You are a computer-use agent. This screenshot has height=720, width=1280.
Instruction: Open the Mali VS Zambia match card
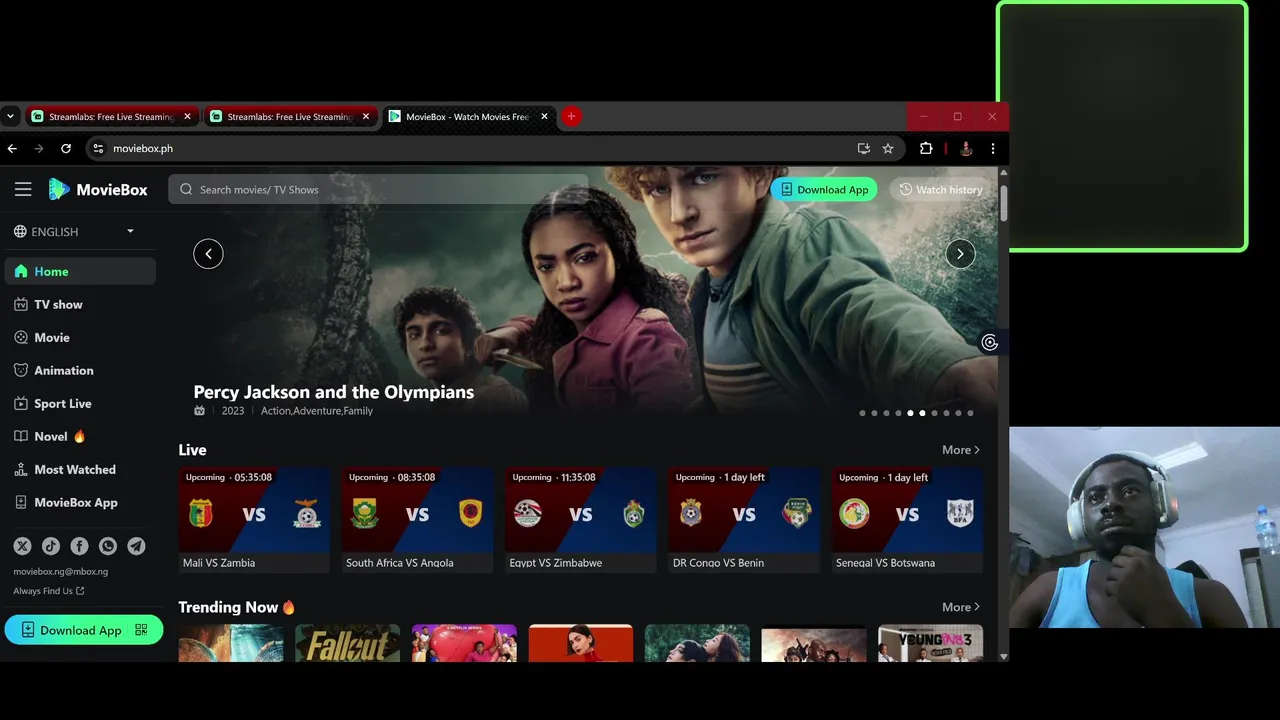point(254,520)
